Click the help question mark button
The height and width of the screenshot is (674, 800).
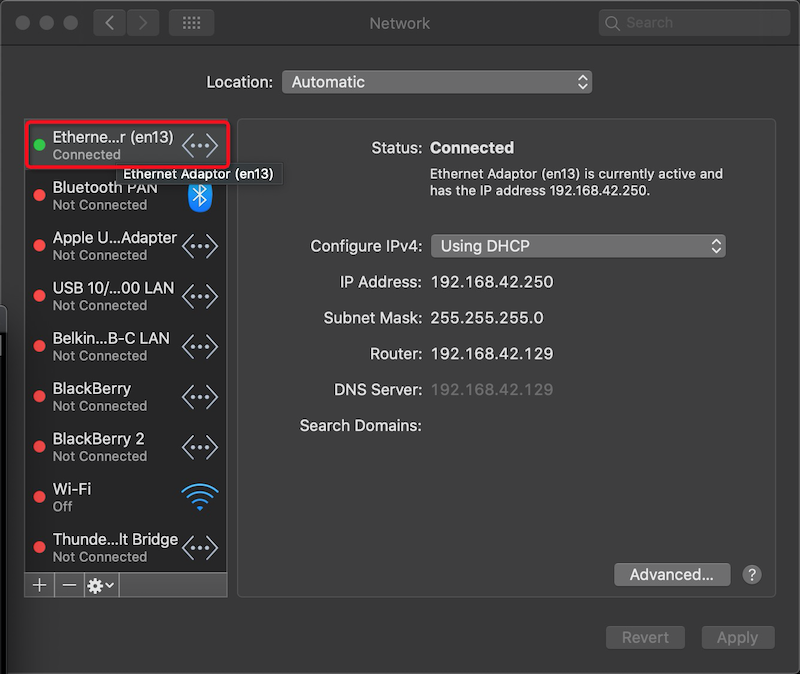coord(752,575)
